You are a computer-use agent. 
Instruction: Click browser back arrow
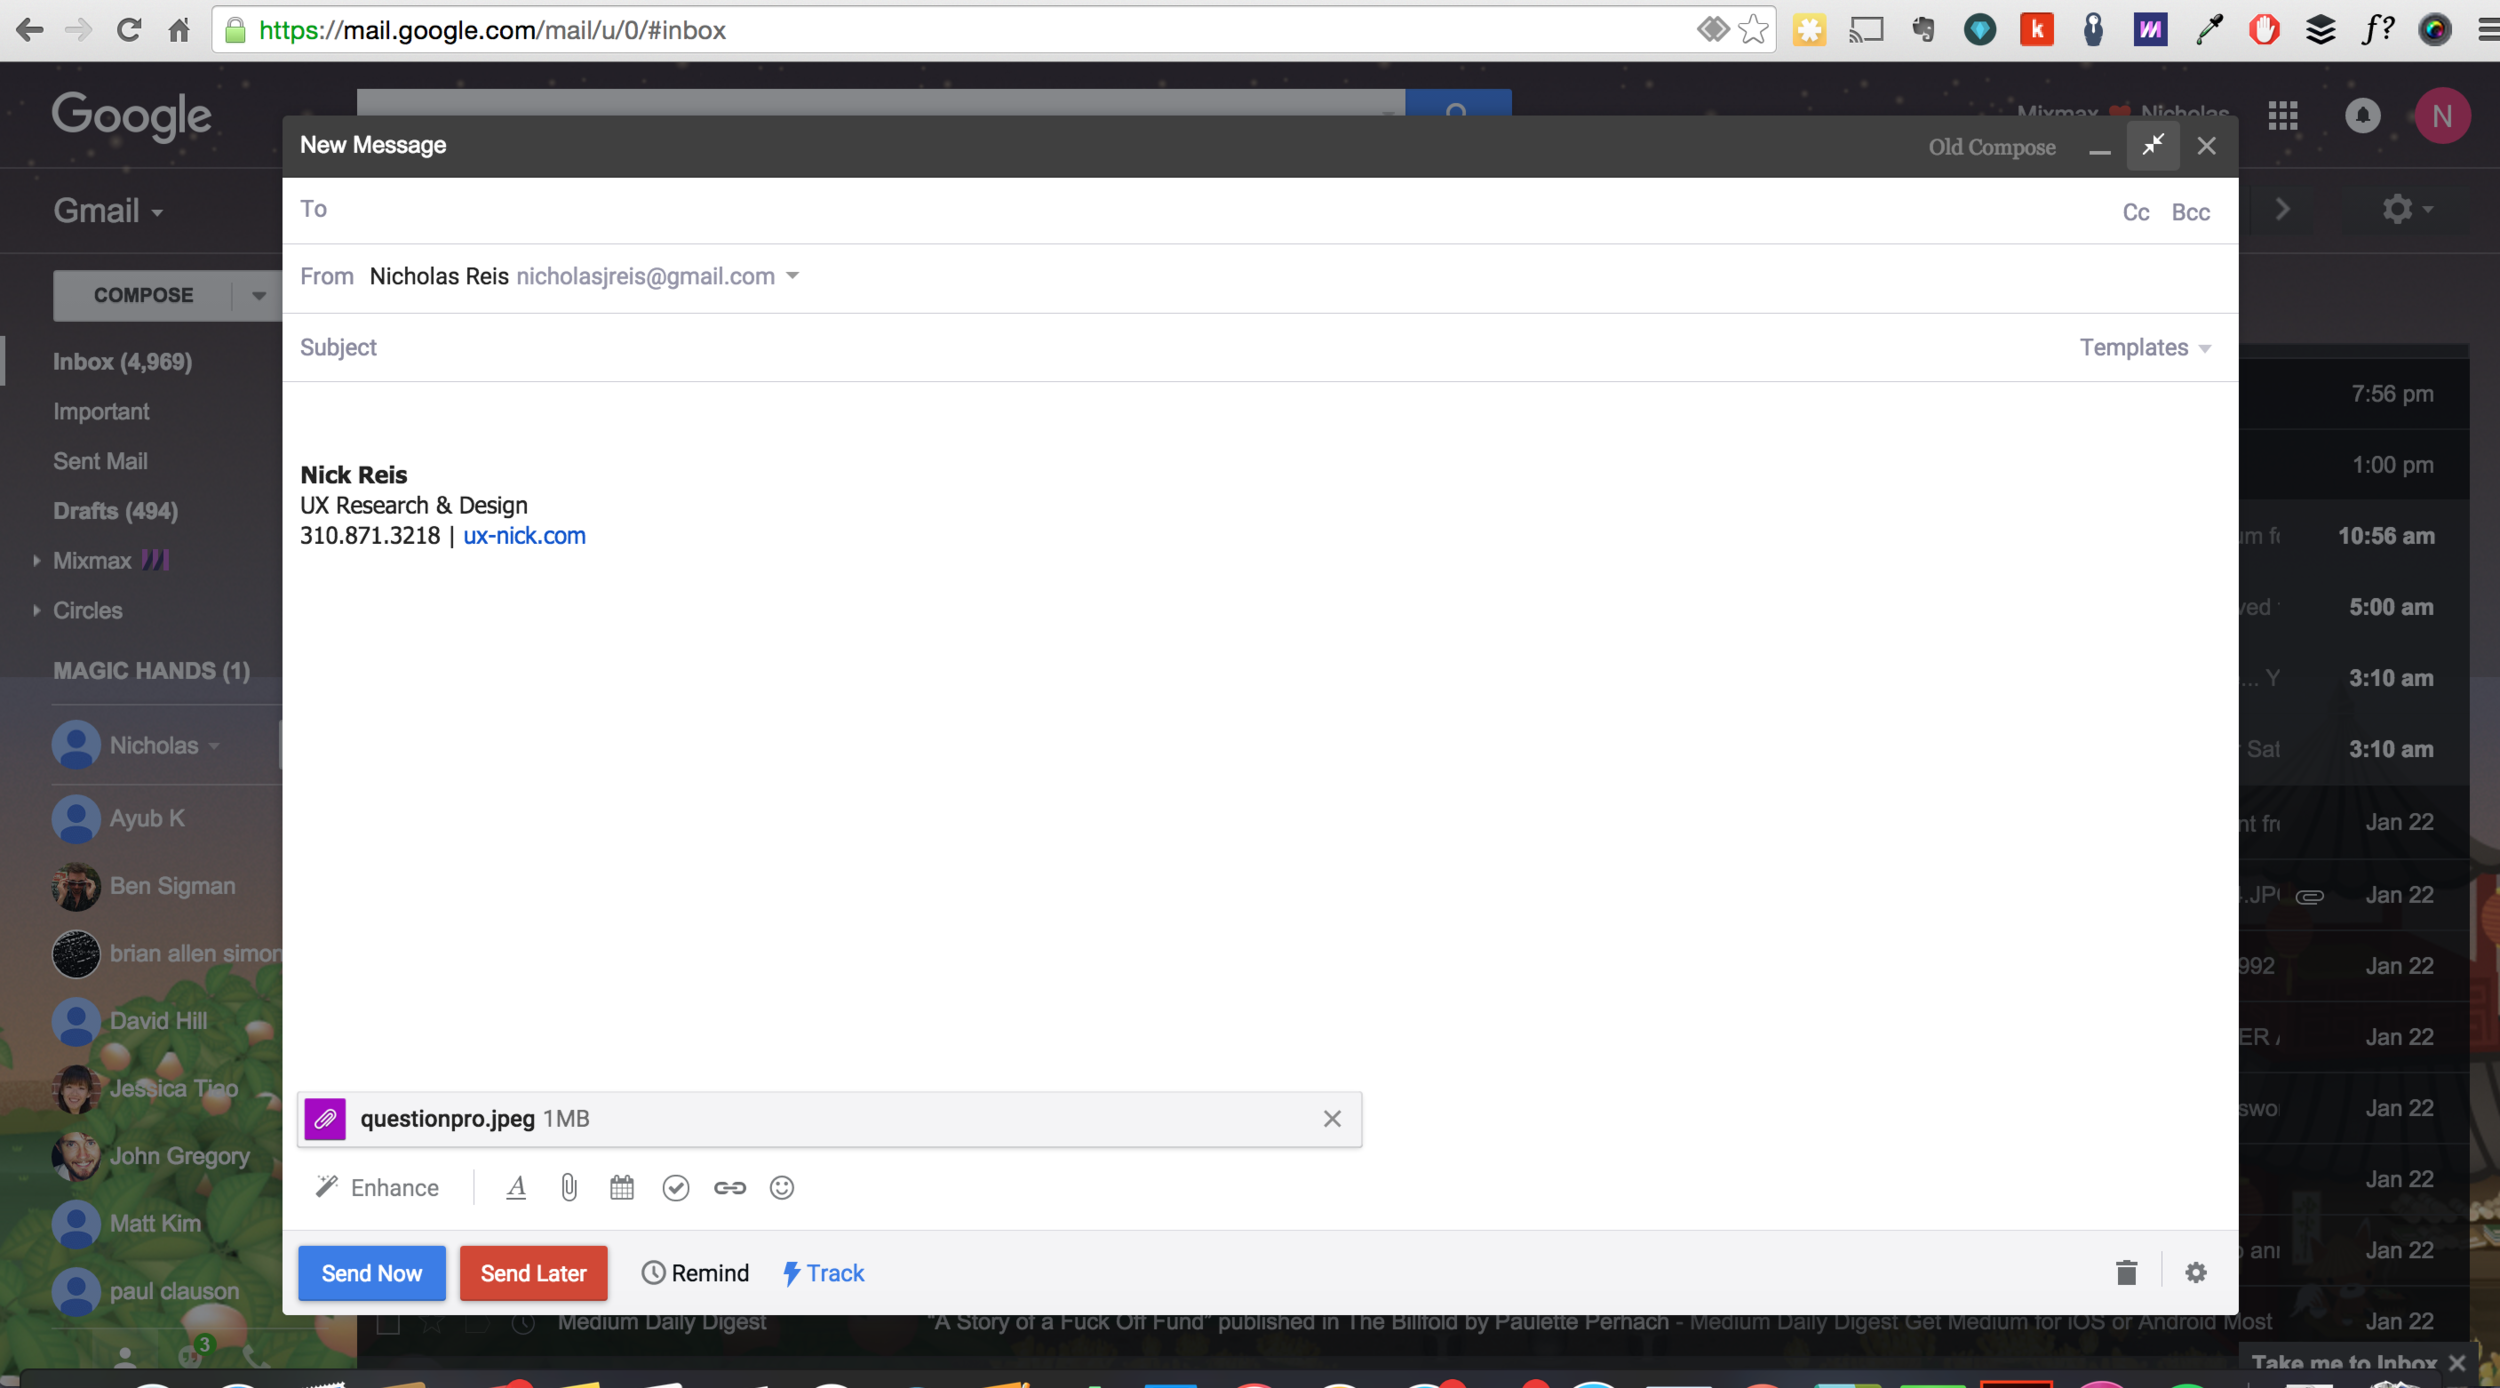(x=29, y=30)
